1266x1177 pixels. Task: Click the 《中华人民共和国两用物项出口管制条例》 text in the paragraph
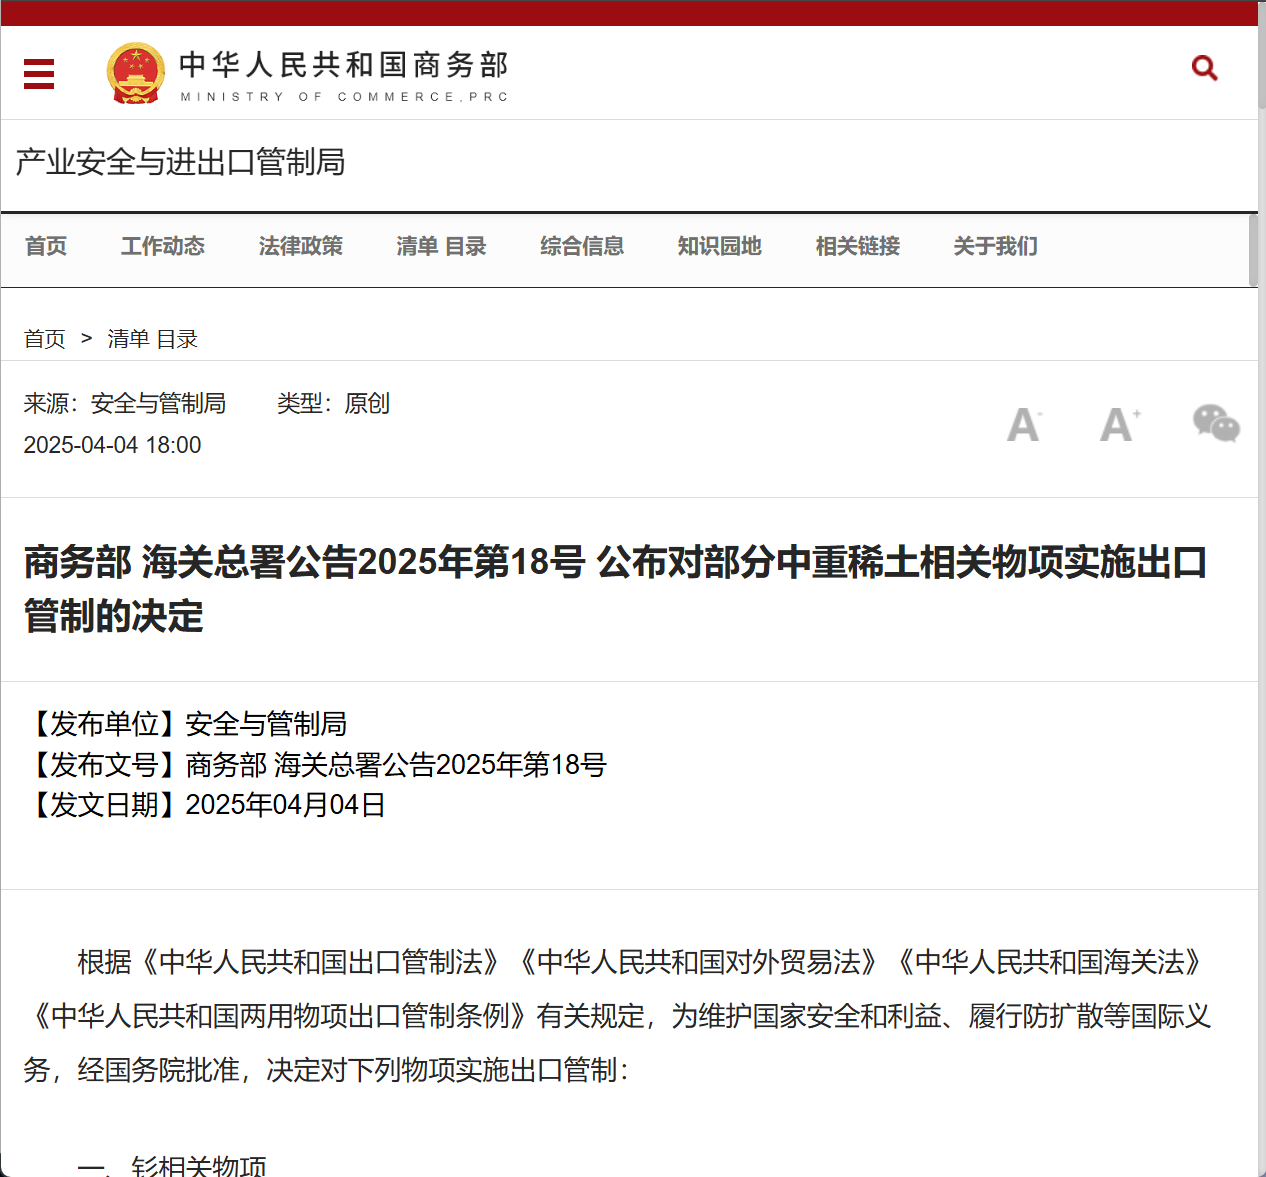point(280,1016)
